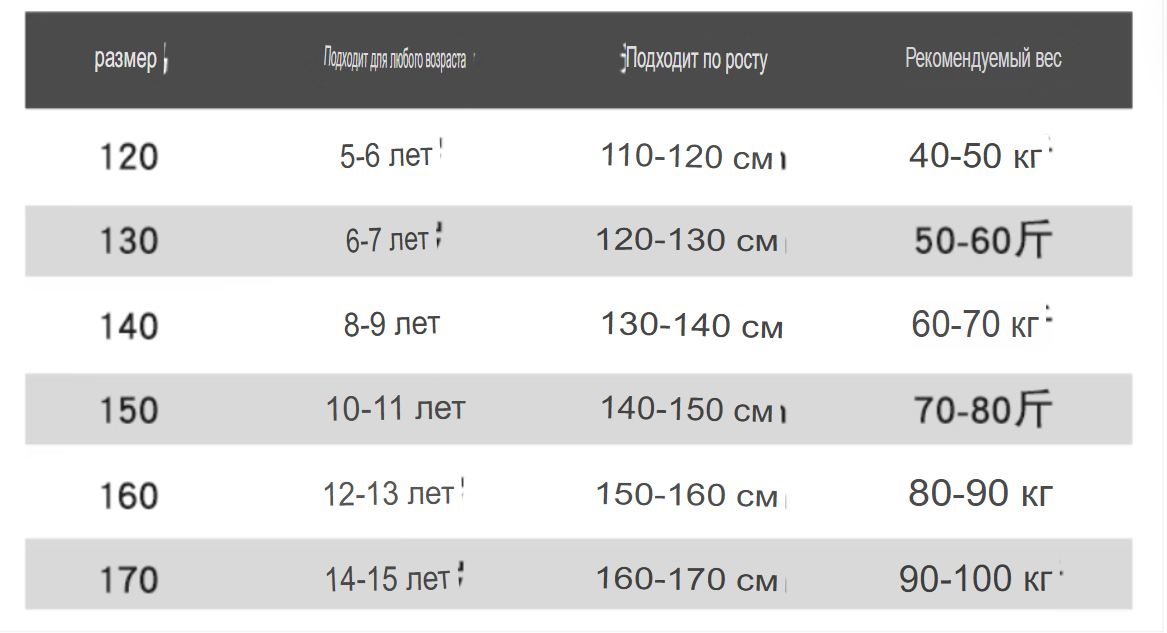Click the '40-50 кг' weight cell
The width and height of the screenshot is (1167, 633).
point(975,156)
